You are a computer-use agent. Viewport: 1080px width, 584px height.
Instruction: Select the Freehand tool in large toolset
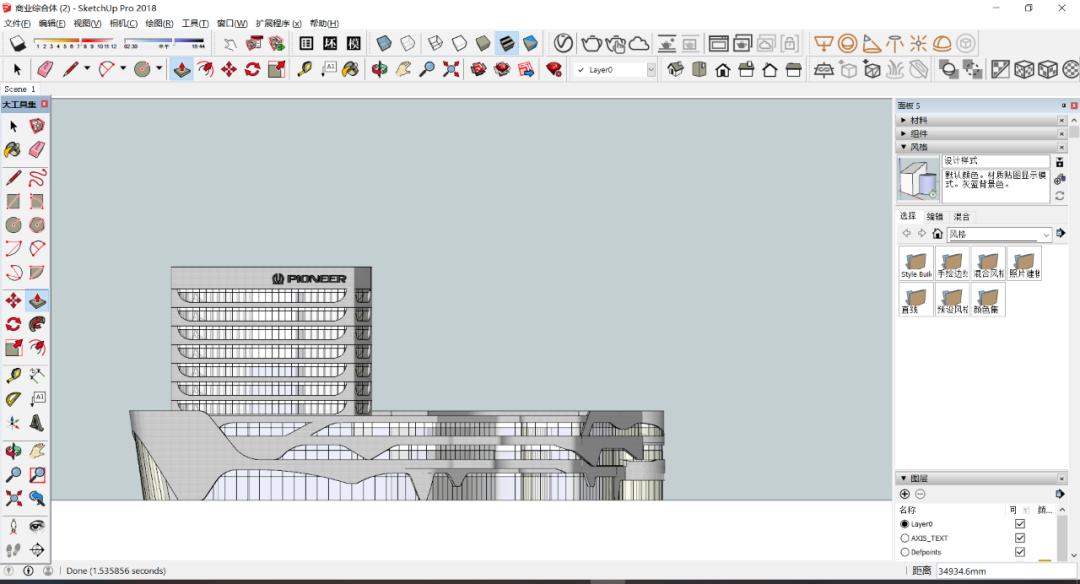(37, 178)
